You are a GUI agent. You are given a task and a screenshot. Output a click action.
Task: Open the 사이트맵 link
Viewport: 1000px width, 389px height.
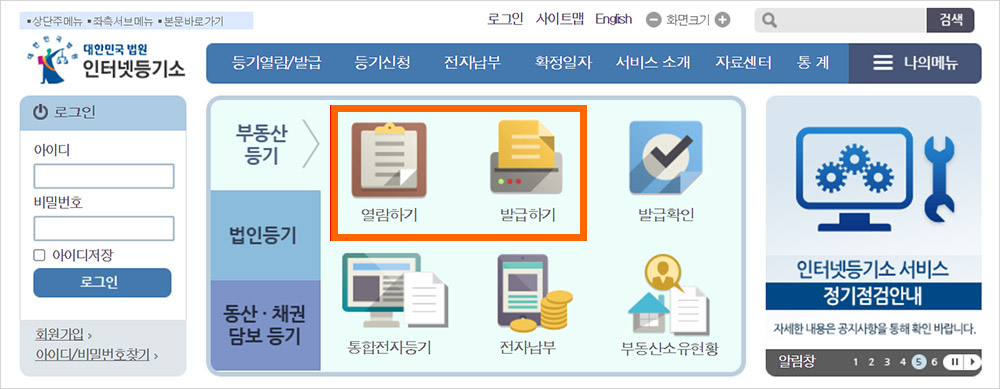560,19
